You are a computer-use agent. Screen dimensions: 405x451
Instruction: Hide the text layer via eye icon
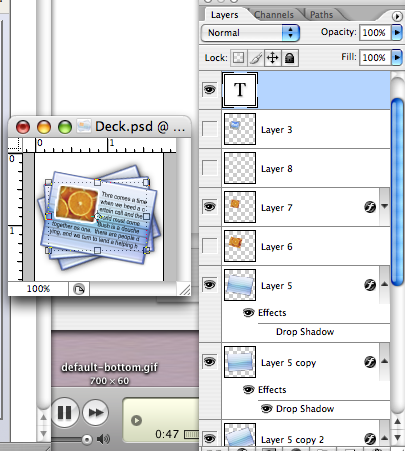point(210,89)
